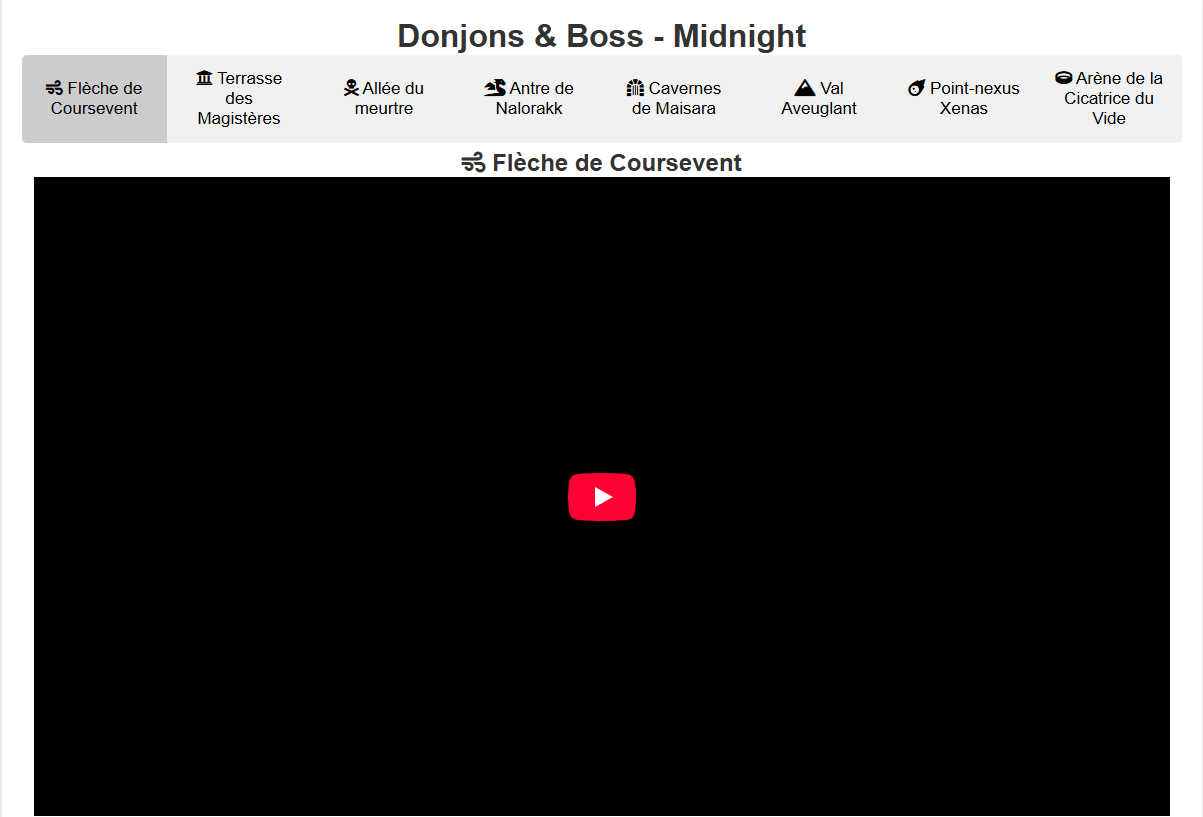Viewport: 1203px width, 817px height.
Task: Click the wind icon in the section heading
Action: pyautogui.click(x=473, y=163)
